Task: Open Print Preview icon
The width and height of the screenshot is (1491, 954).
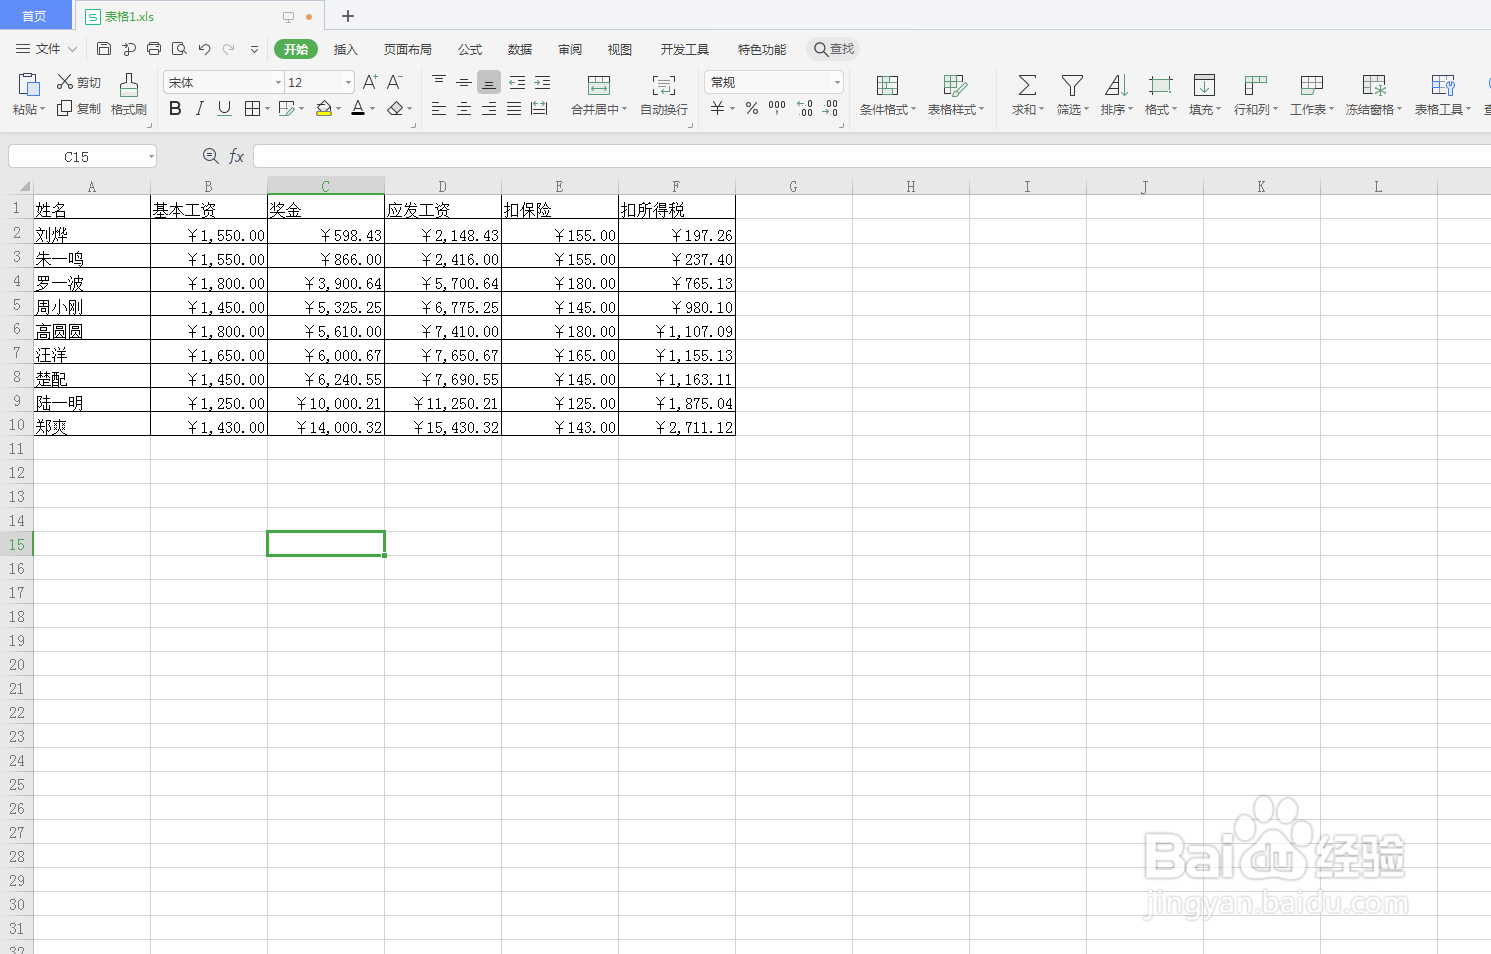Action: coord(179,48)
